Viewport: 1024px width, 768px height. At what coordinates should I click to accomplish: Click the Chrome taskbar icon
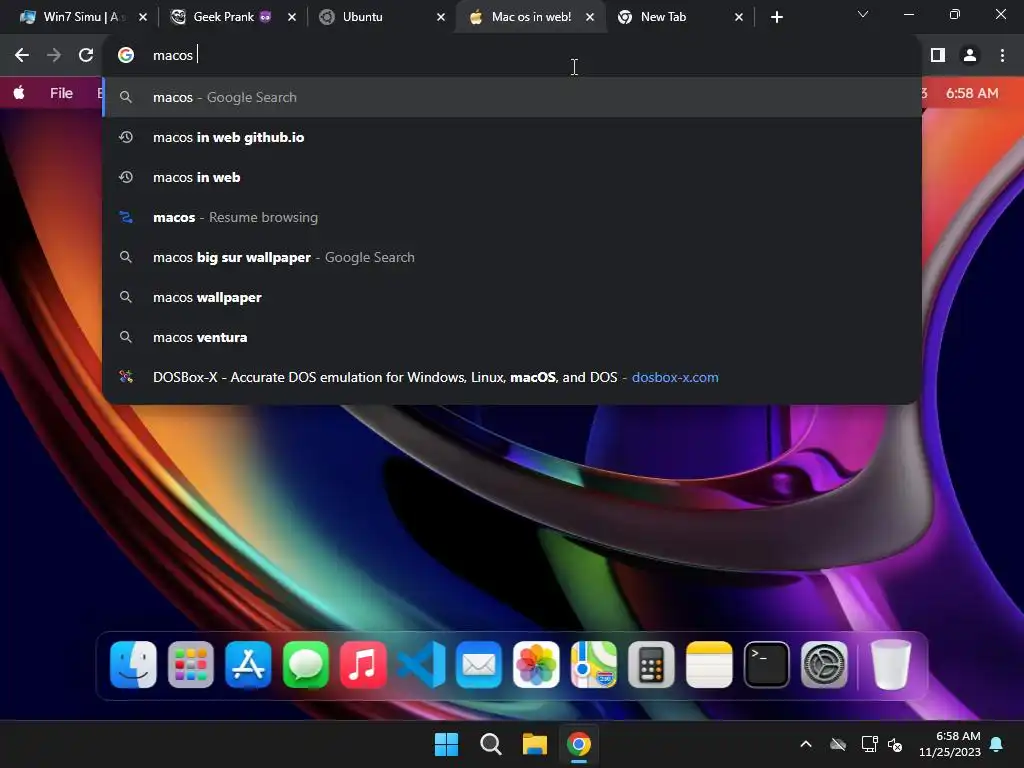click(x=579, y=744)
